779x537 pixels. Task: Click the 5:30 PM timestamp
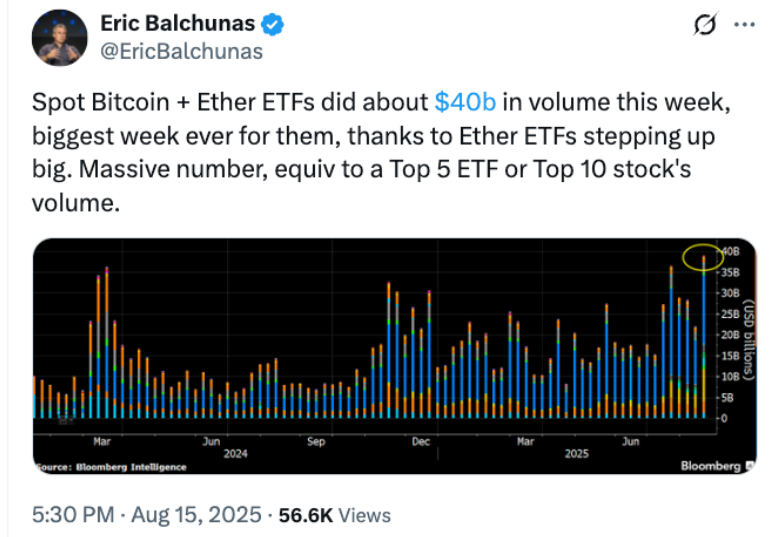pos(73,516)
